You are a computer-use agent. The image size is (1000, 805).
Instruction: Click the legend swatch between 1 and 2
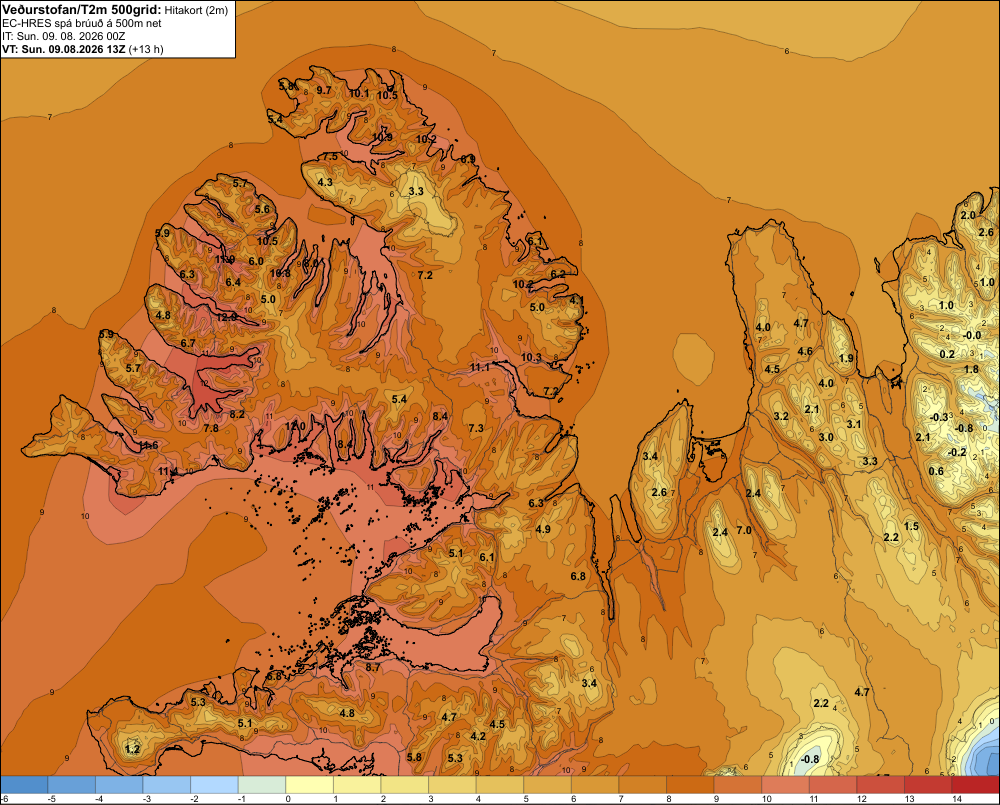[357, 785]
